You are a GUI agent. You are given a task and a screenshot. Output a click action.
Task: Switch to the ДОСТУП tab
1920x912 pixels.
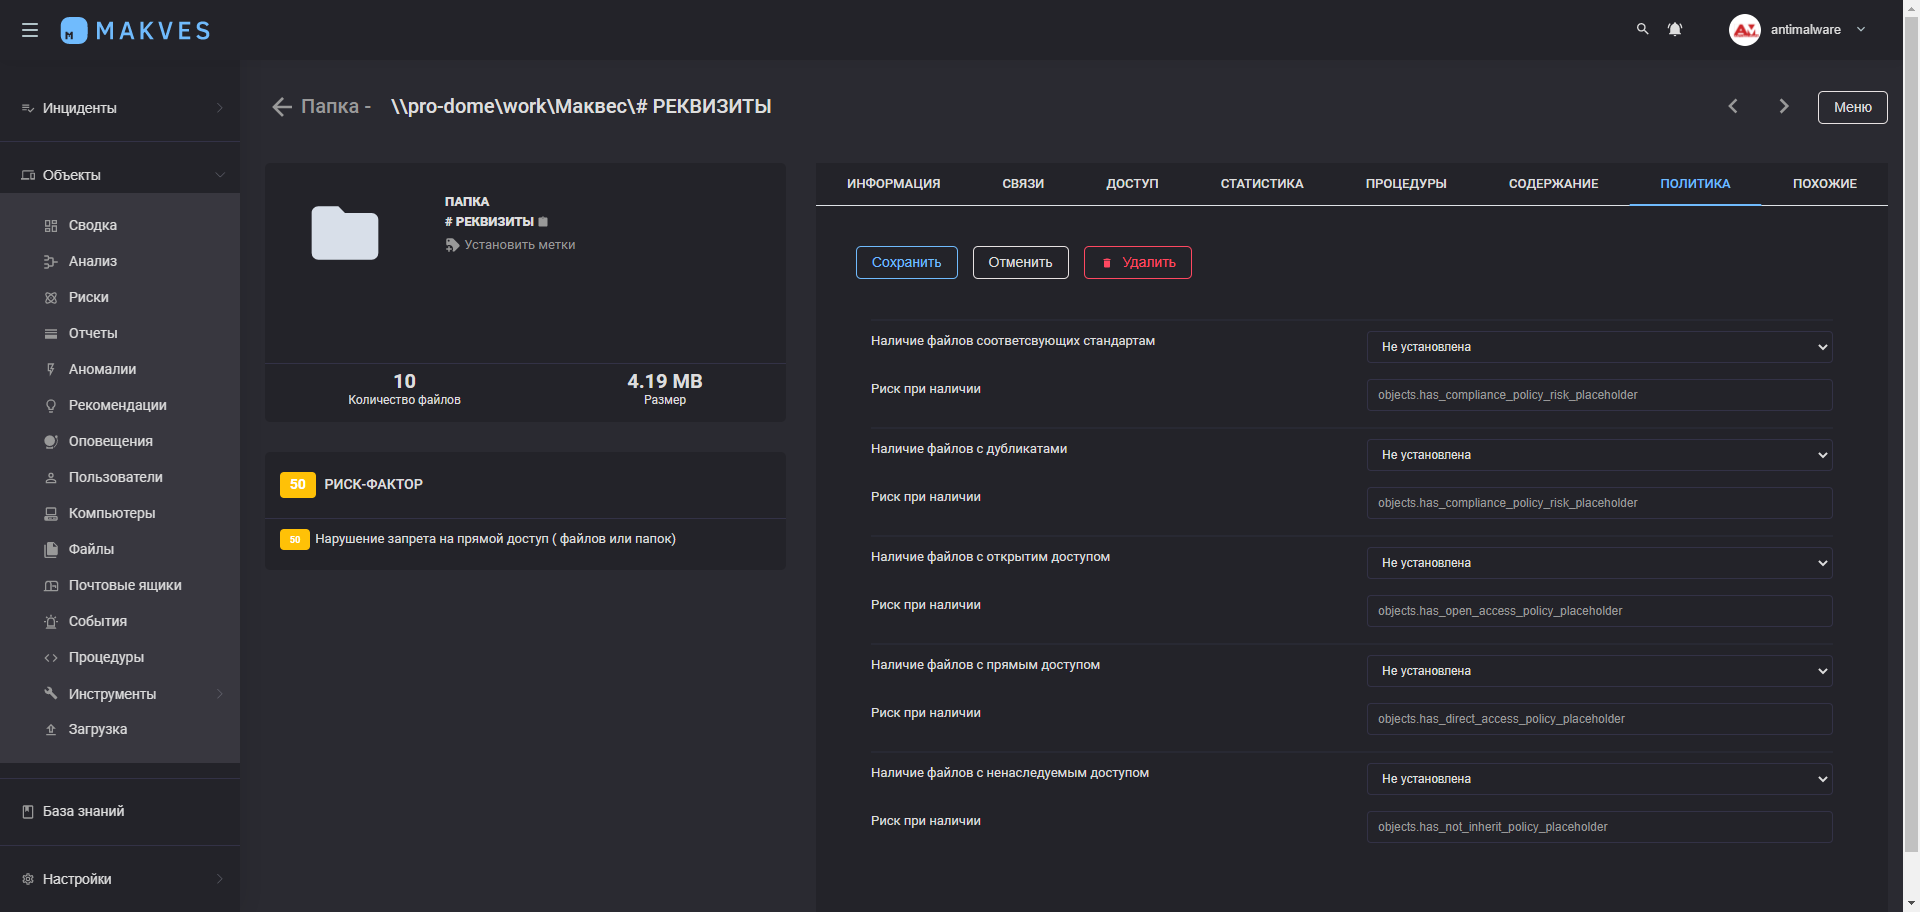coord(1132,184)
